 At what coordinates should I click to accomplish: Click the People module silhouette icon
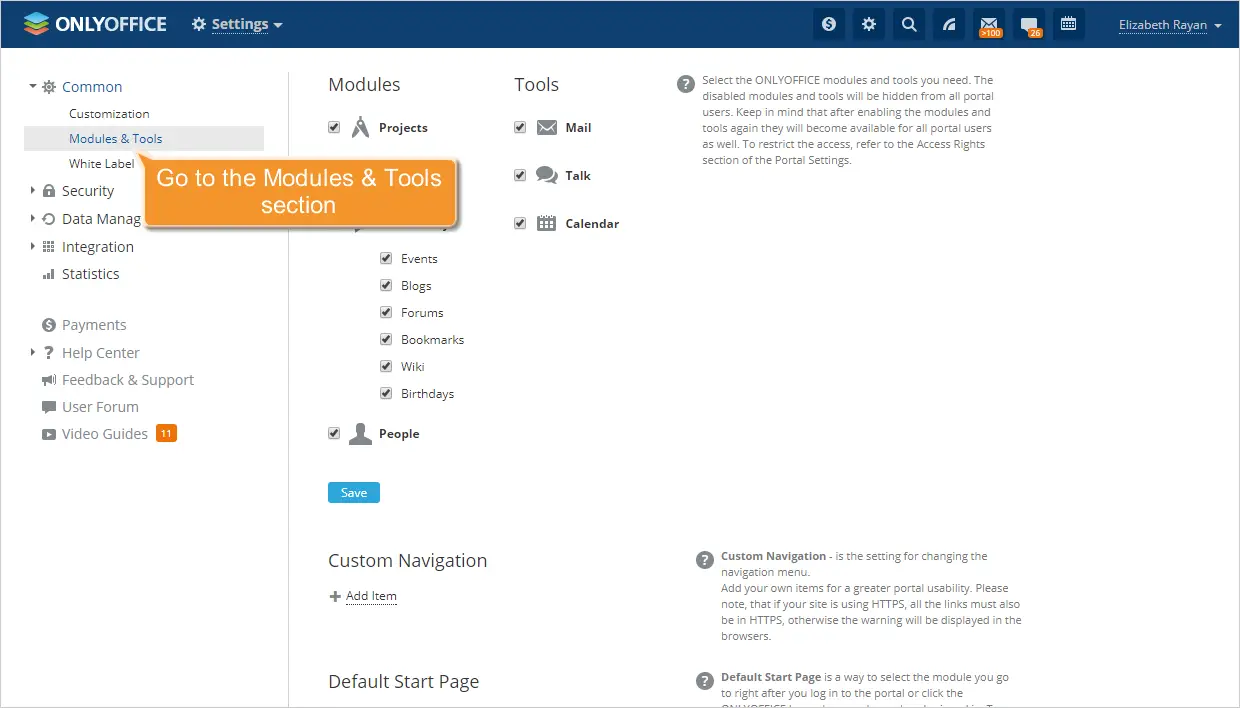tap(360, 433)
